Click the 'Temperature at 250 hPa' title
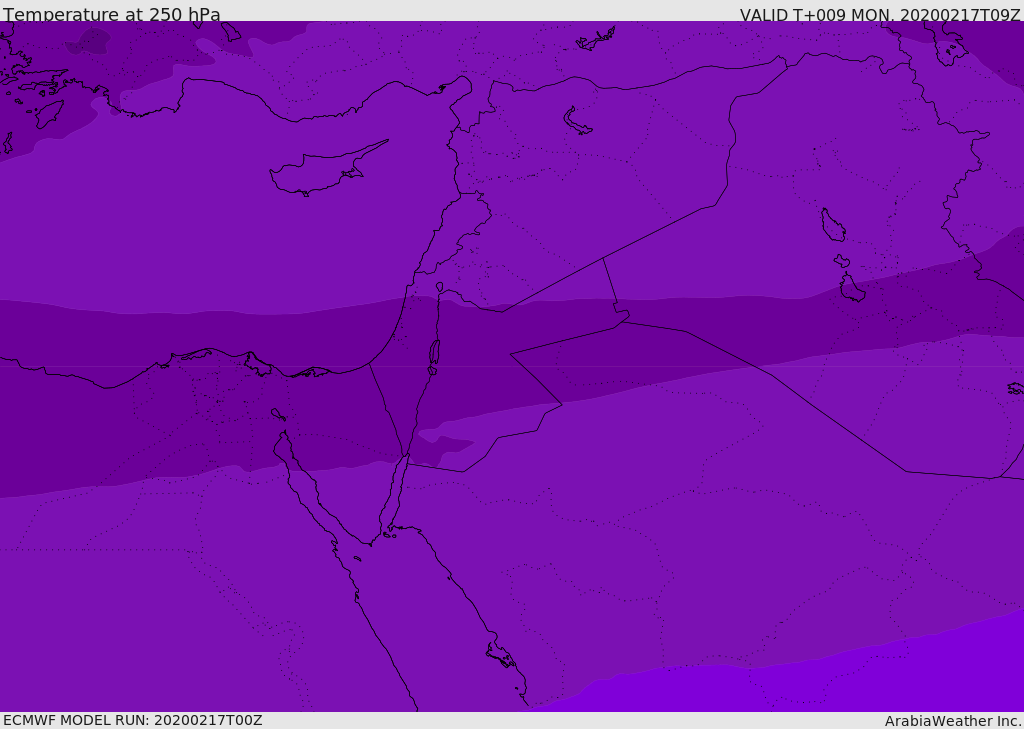1024x729 pixels. click(112, 14)
